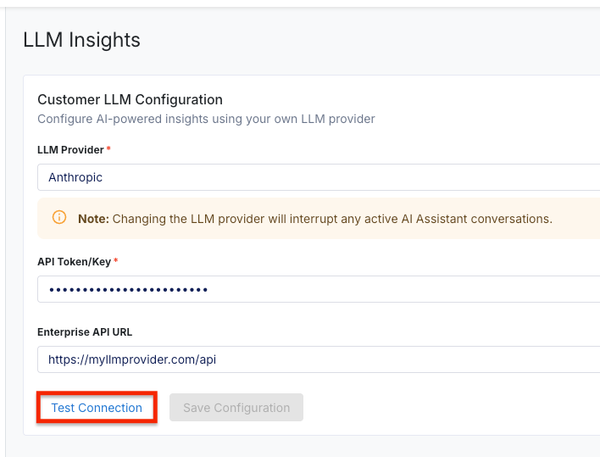
Task: Click the LLM Provider field label
Action: [70, 149]
